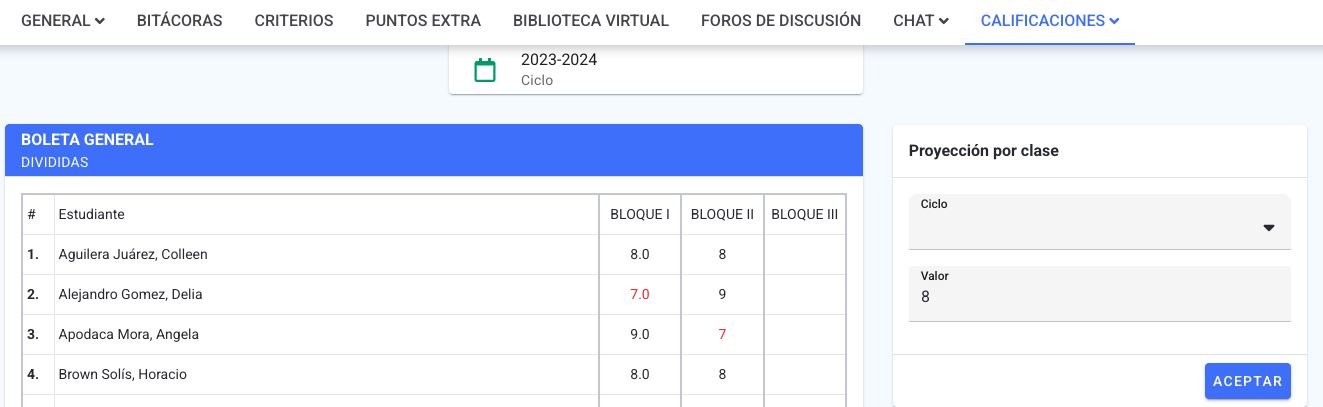
Task: Select the 2023-2024 Ciclo card
Action: tap(656, 70)
